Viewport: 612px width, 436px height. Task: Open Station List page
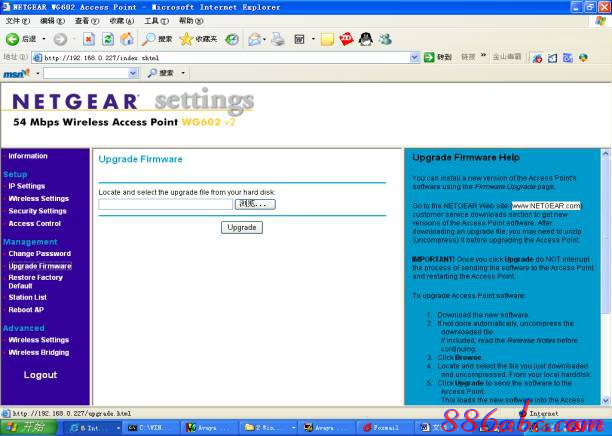point(28,297)
